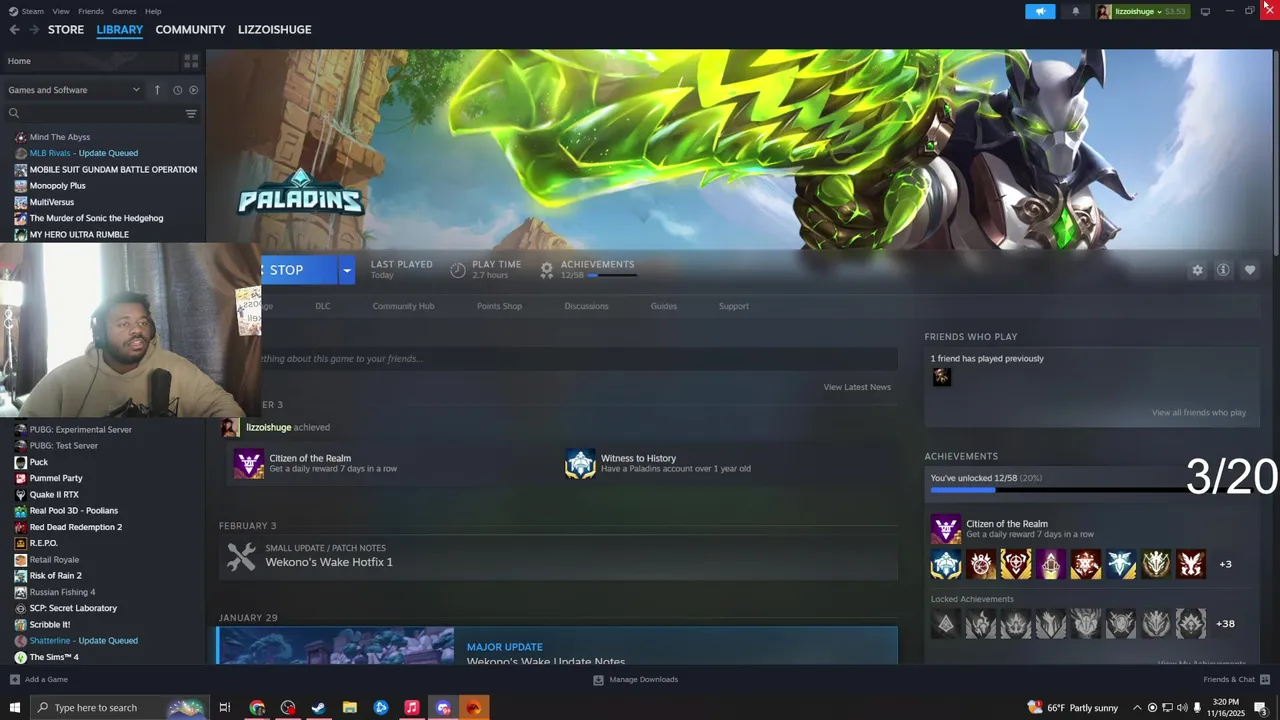Click View all friends who play

click(x=1198, y=412)
